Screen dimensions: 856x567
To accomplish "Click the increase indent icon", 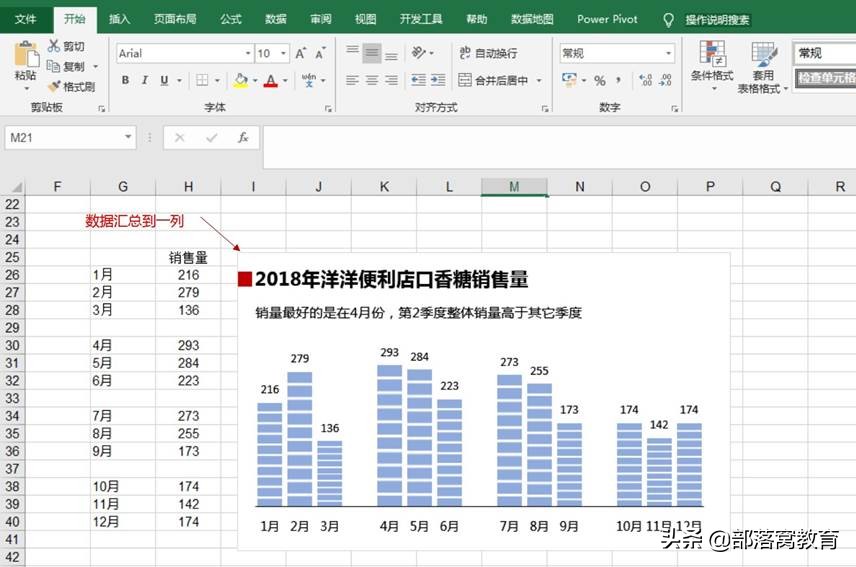I will 438,80.
